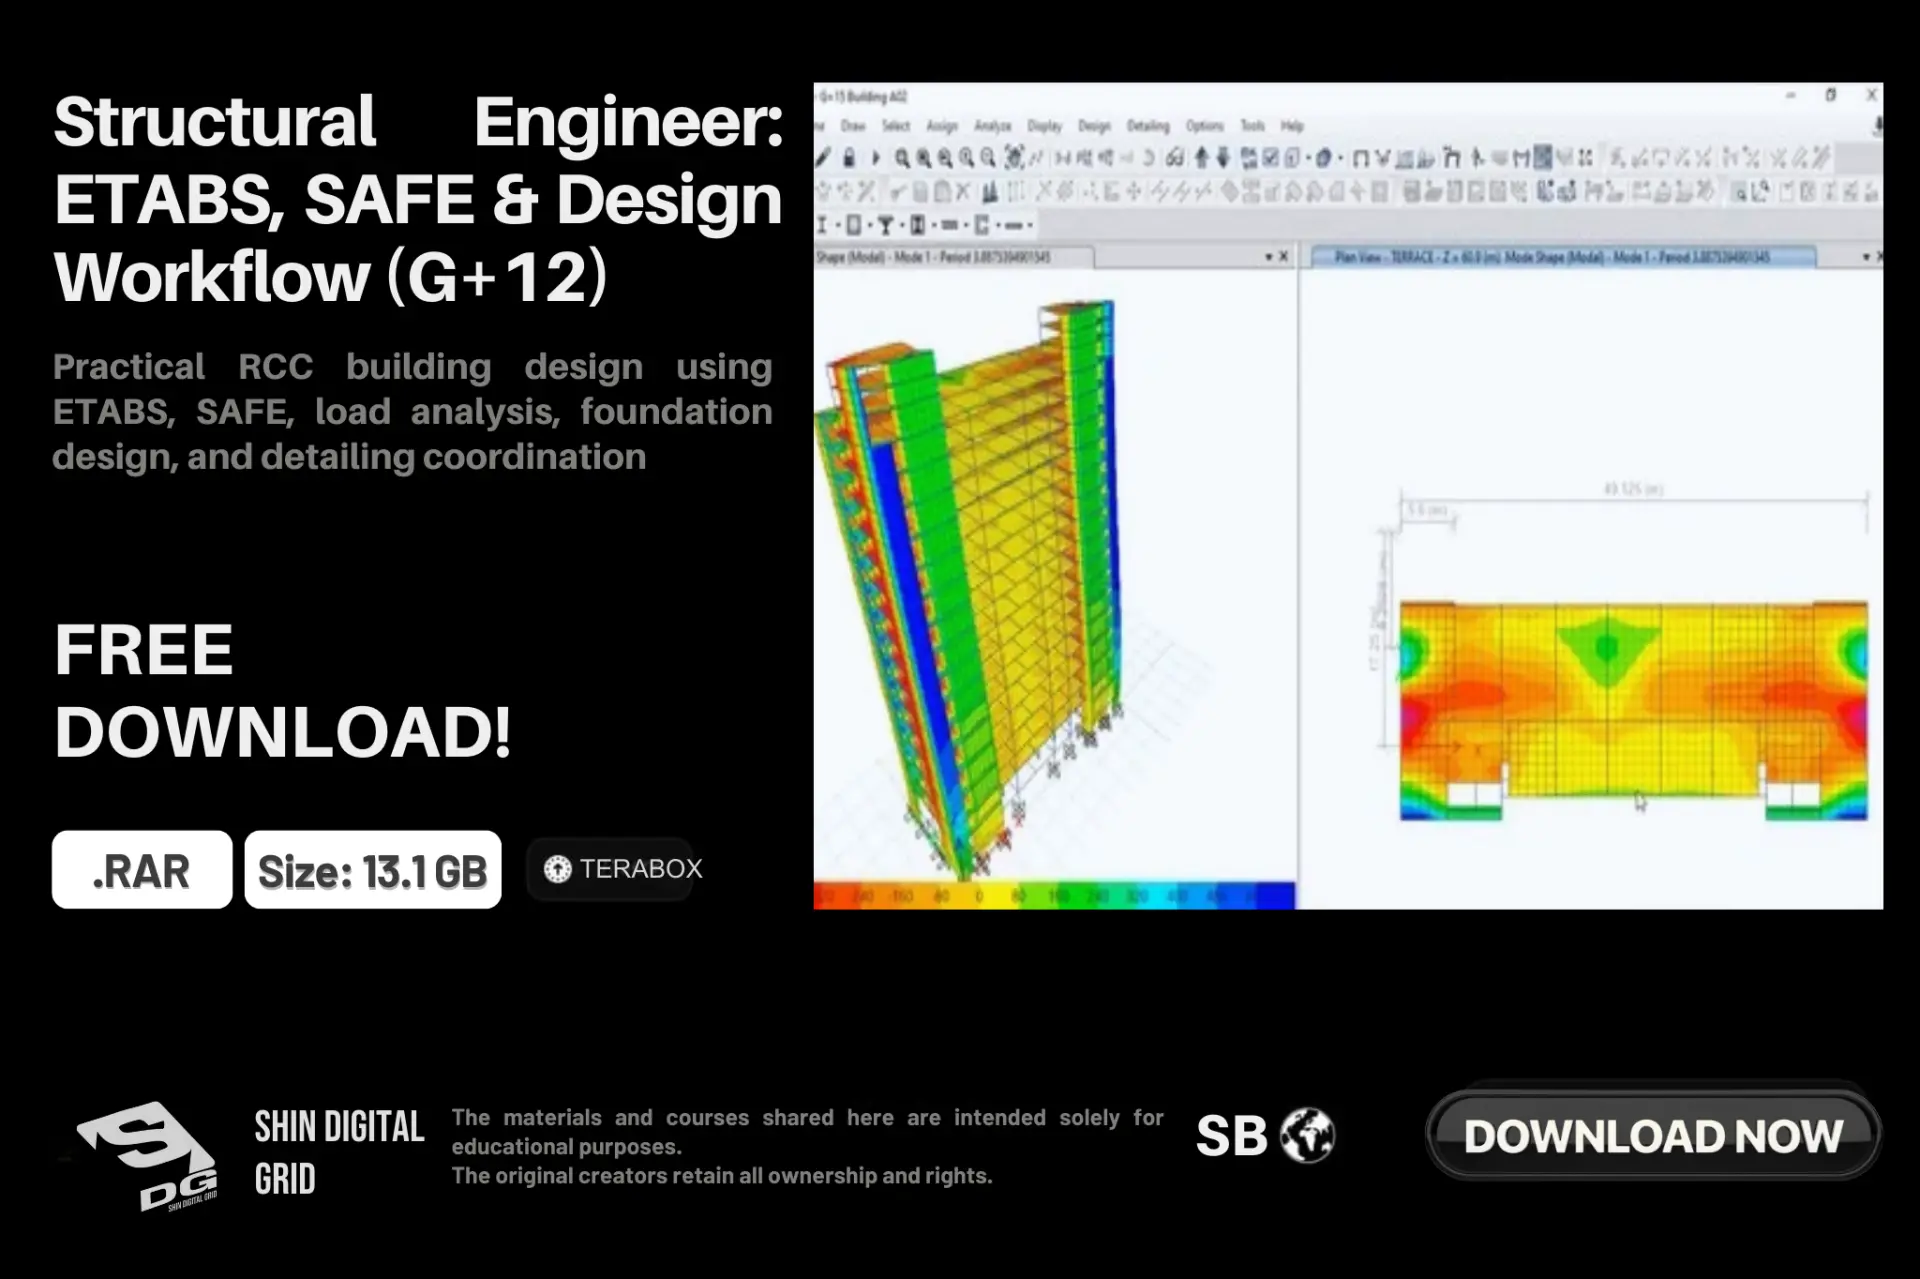Click the fifth magnifier zoom icon
The image size is (1920, 1279).
pyautogui.click(x=988, y=158)
